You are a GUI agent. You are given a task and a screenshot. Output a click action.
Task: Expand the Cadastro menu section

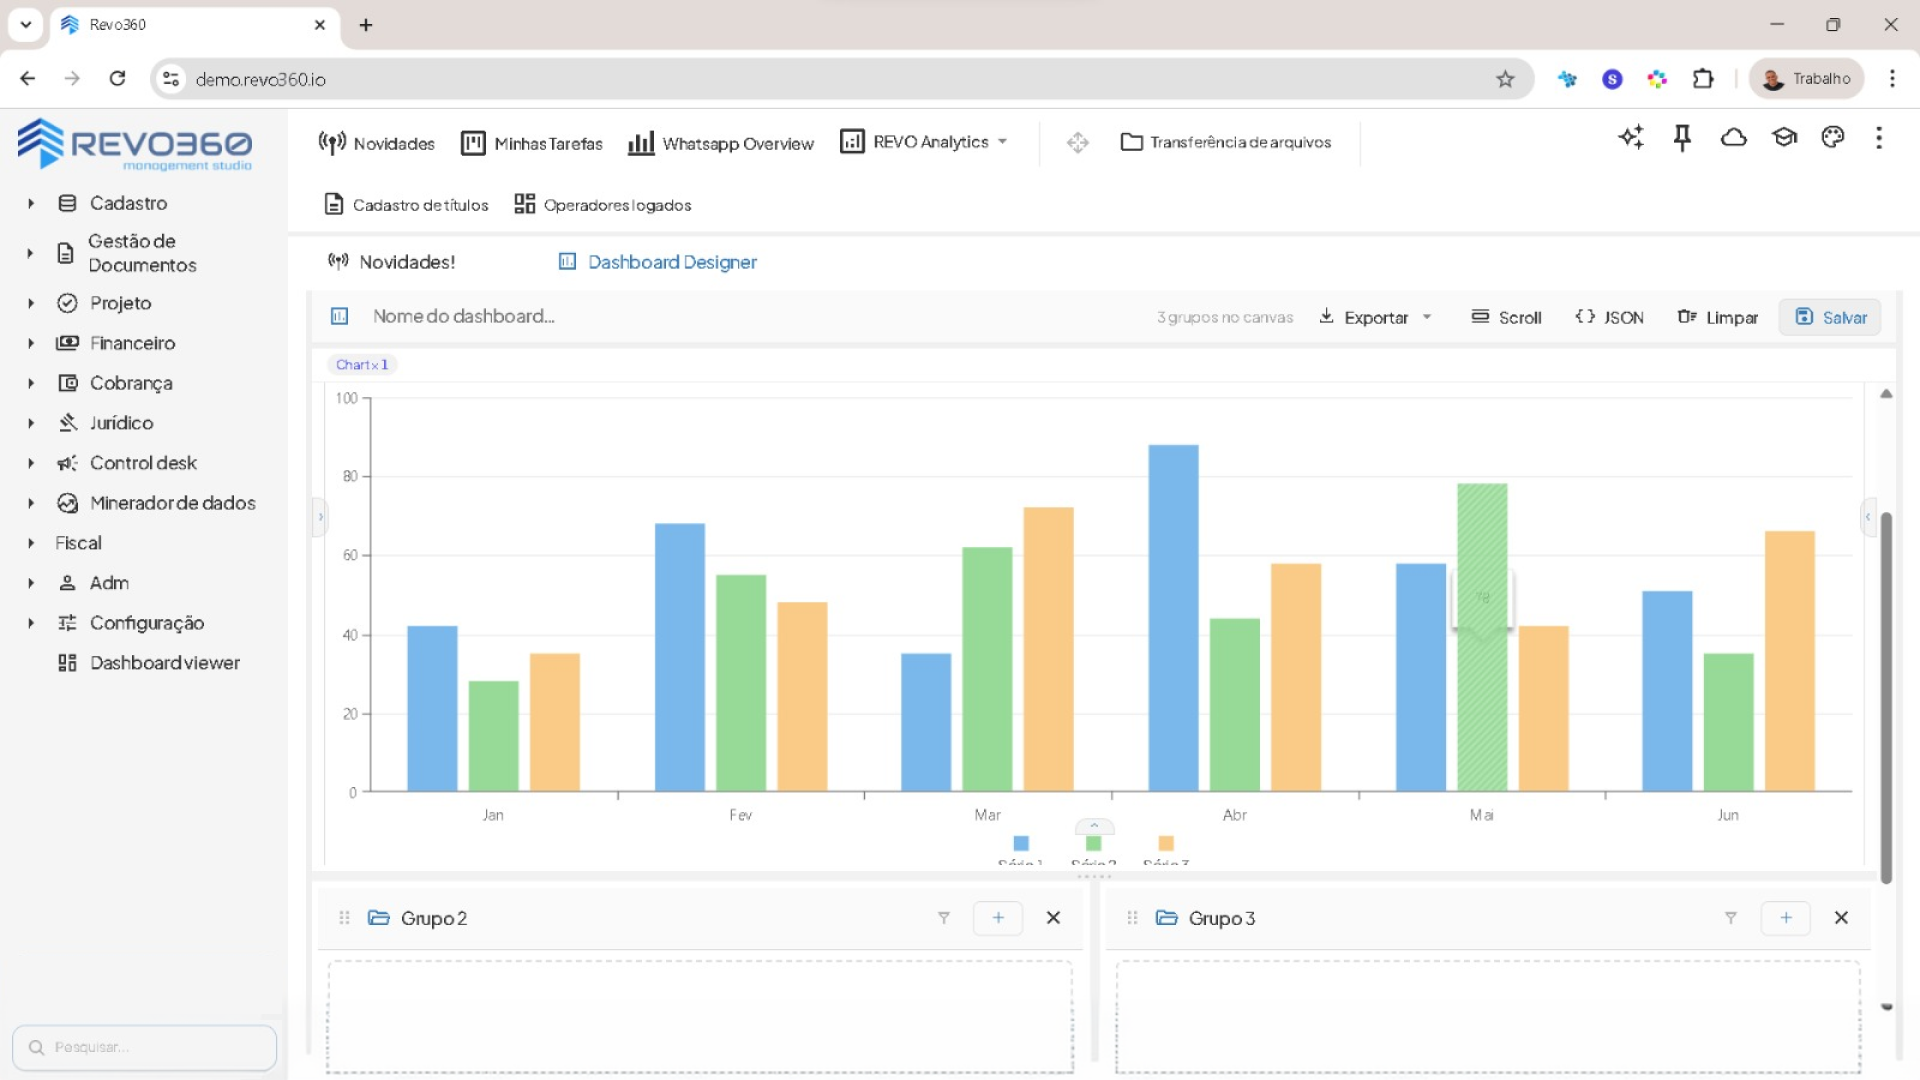point(31,203)
